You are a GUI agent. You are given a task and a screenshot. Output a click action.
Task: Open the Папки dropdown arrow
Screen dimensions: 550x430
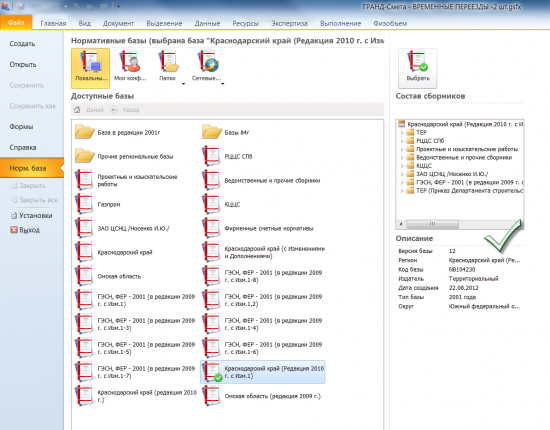(183, 84)
